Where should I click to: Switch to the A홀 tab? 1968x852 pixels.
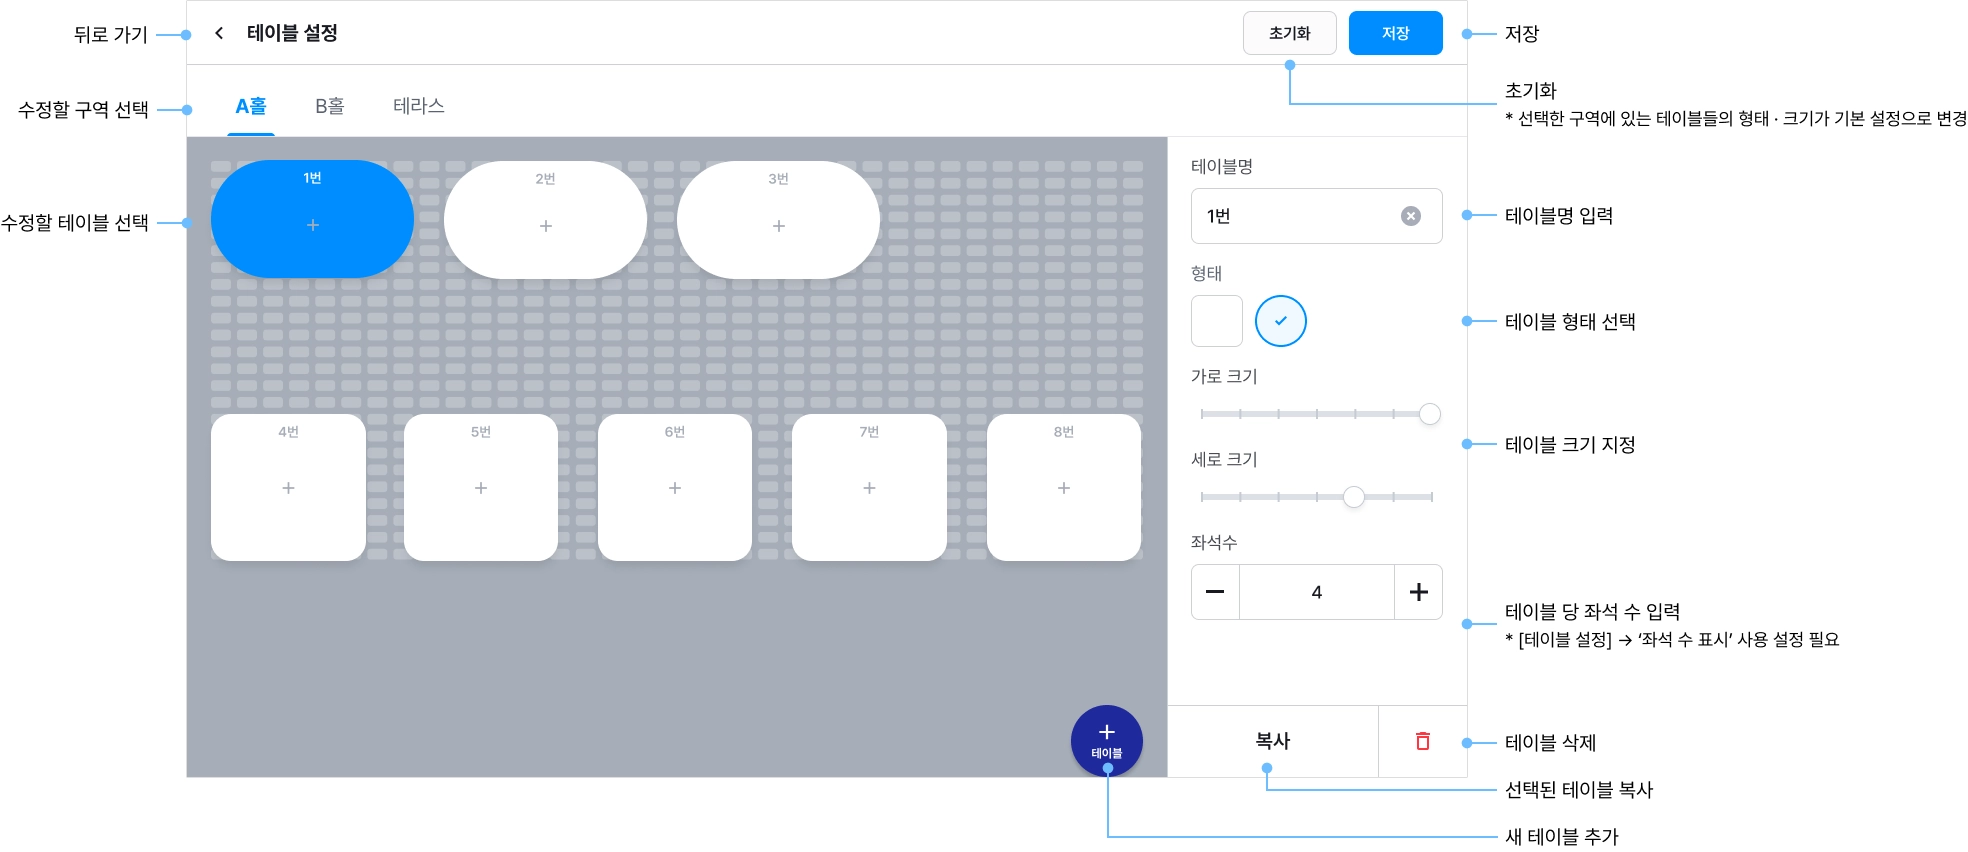point(251,106)
